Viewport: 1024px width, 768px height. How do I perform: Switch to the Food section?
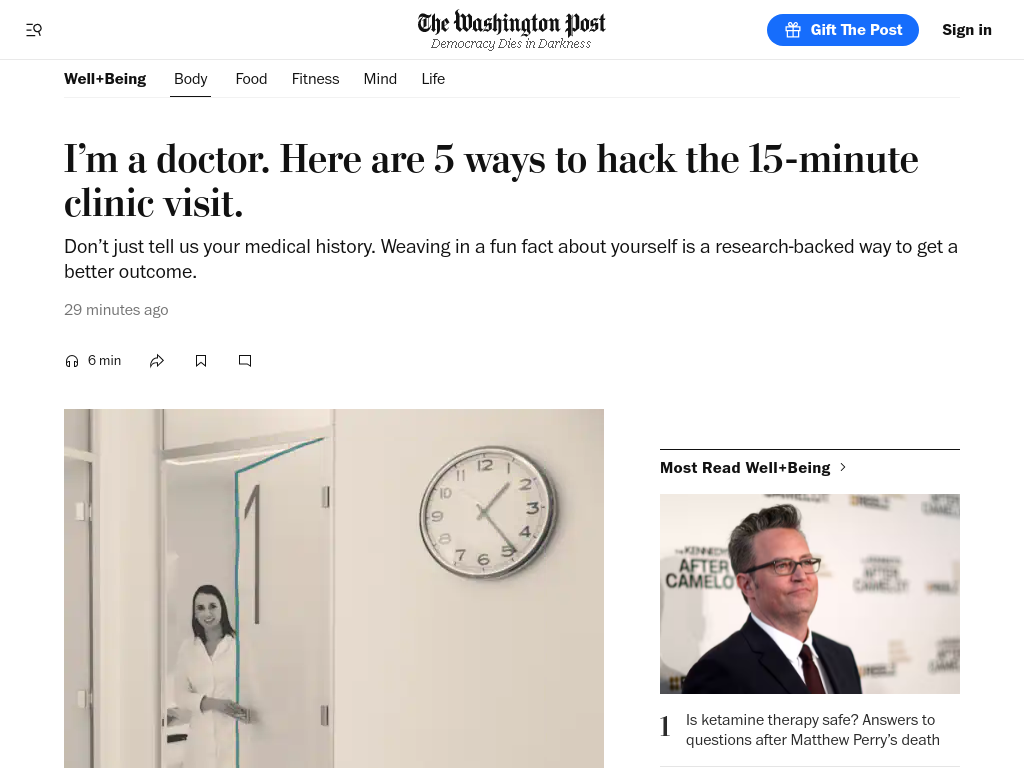click(x=251, y=79)
